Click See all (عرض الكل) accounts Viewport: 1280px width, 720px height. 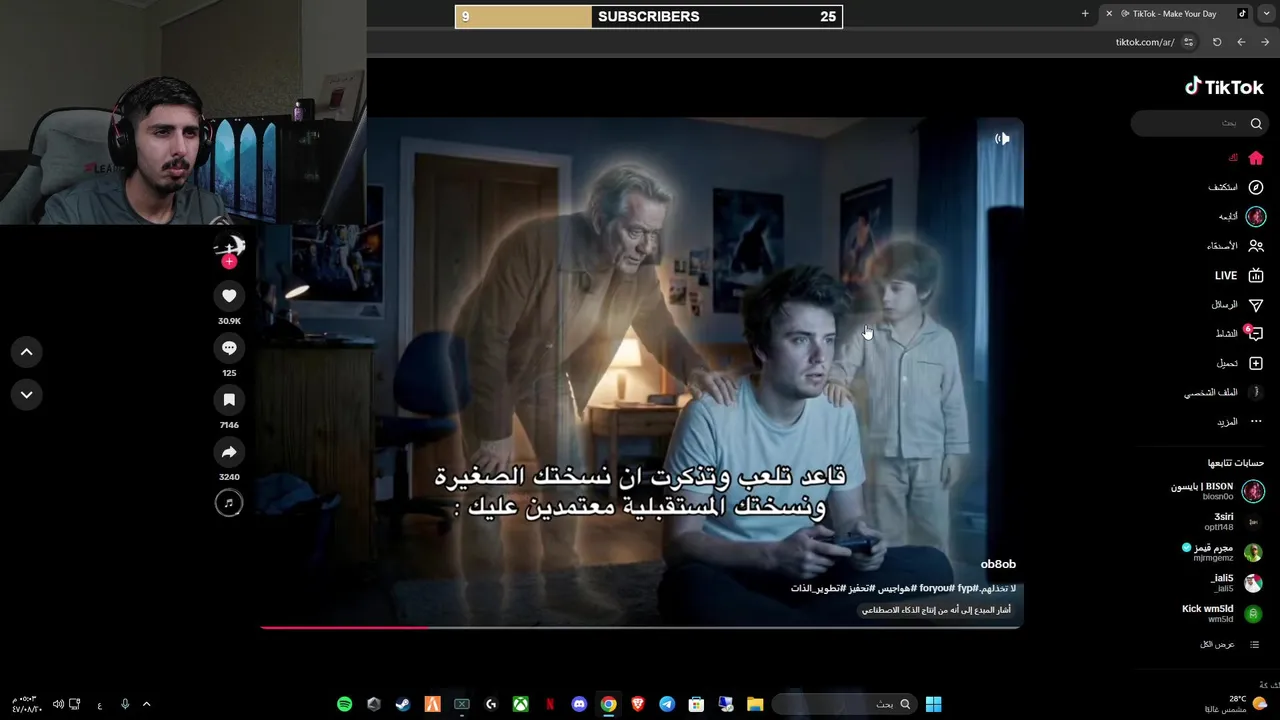point(1229,644)
